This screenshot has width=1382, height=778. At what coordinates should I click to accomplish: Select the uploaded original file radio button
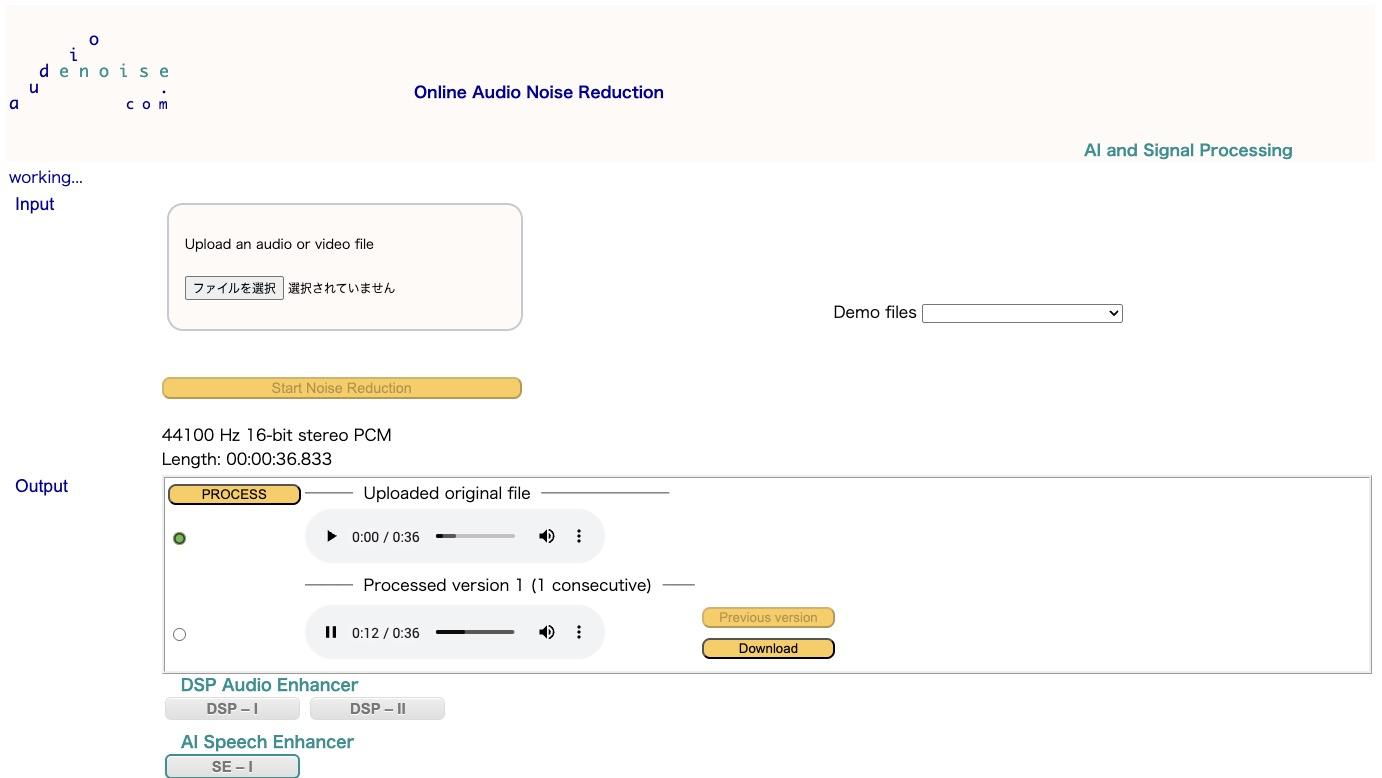point(180,539)
